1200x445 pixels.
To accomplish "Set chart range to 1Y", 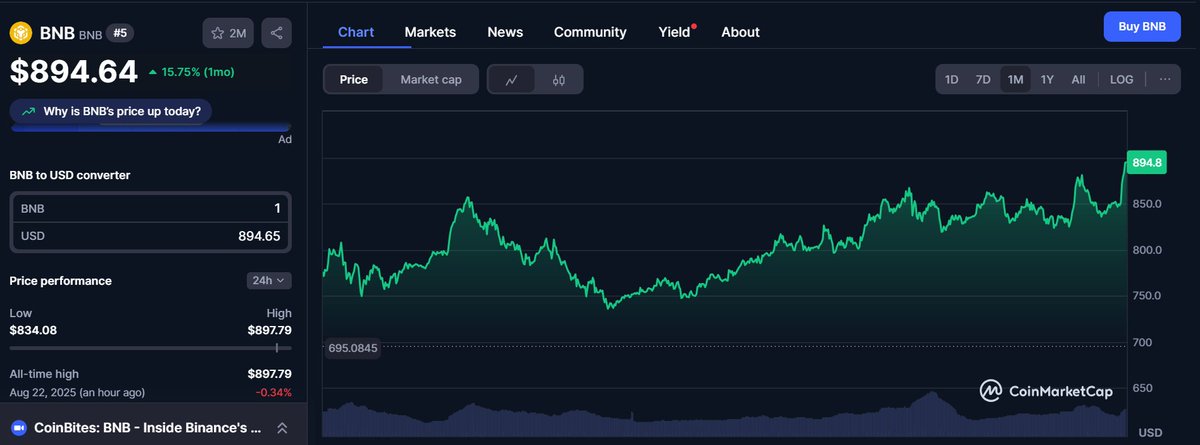I will pyautogui.click(x=1047, y=79).
